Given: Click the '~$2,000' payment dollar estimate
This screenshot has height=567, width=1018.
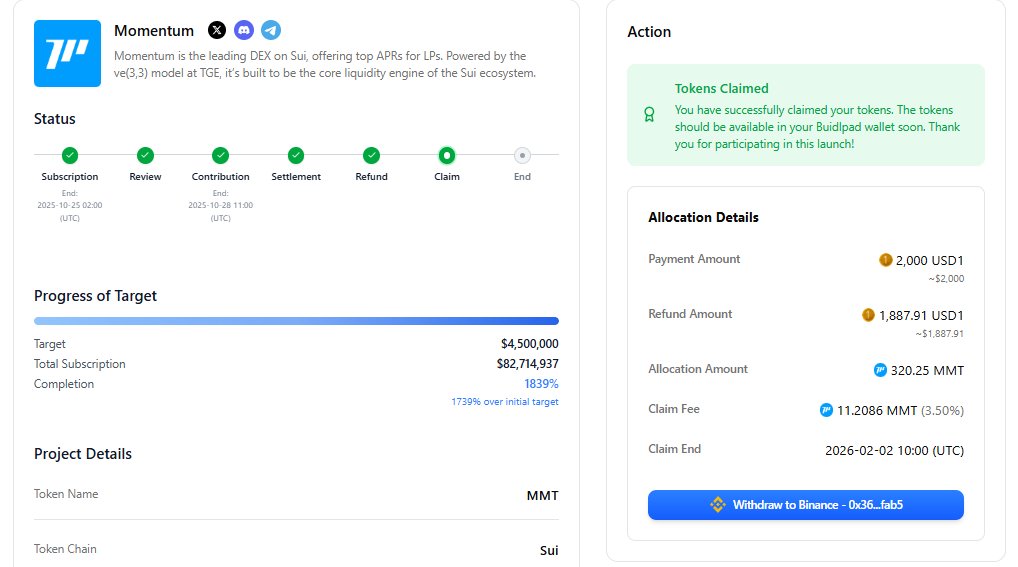Looking at the screenshot, I should click(x=946, y=279).
